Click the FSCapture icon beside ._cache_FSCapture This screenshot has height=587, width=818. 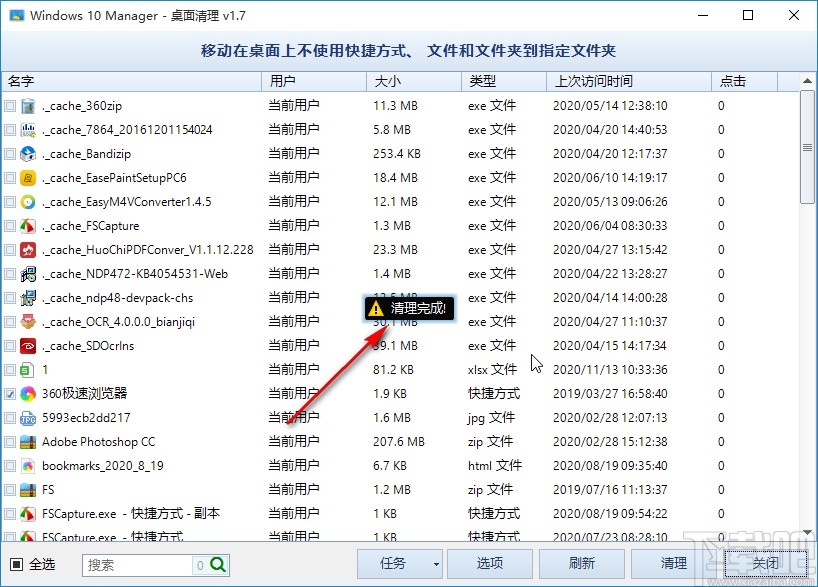pyautogui.click(x=26, y=225)
